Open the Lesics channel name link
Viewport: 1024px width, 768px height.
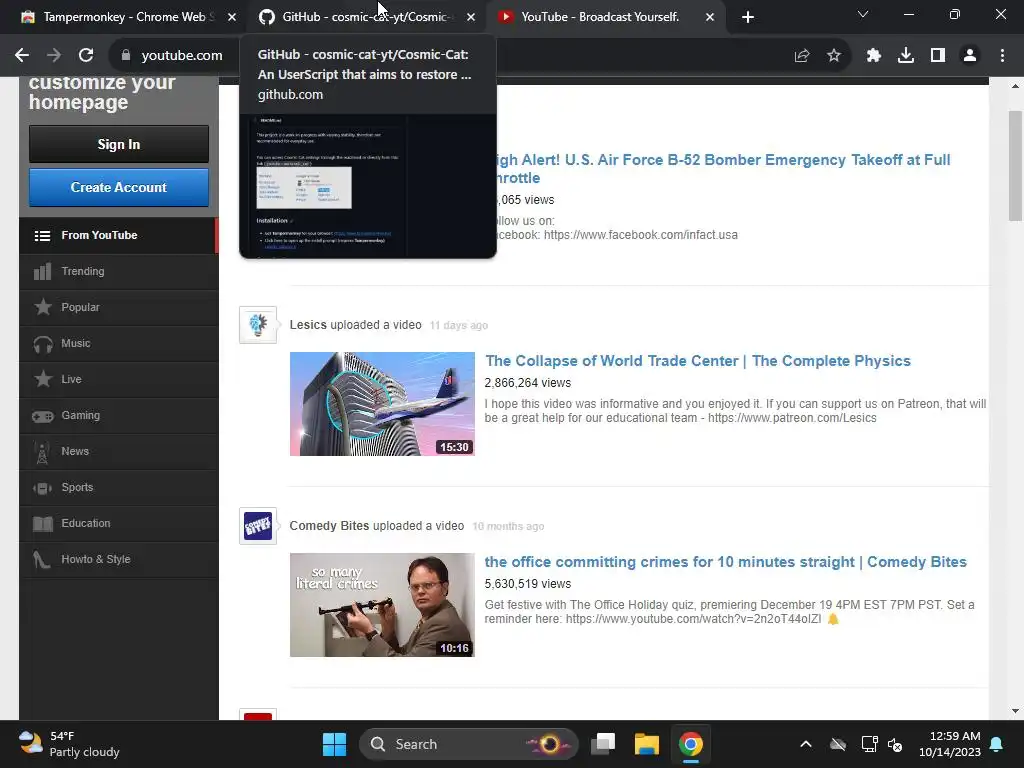(308, 325)
